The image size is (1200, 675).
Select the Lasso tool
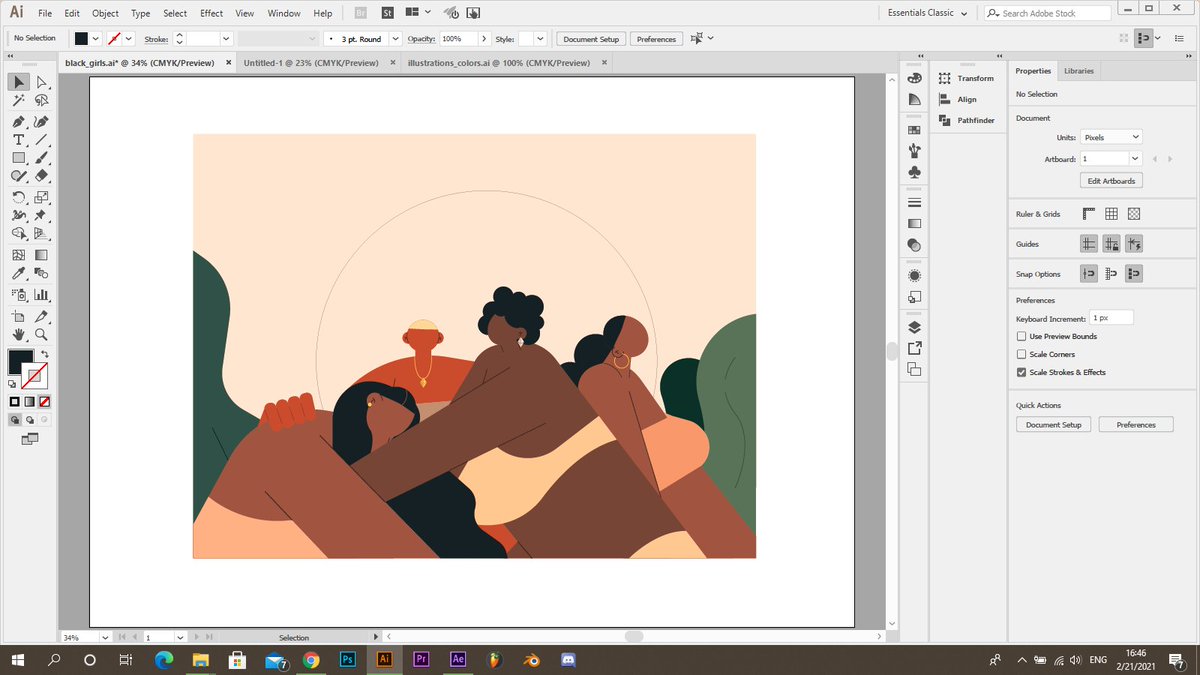42,101
